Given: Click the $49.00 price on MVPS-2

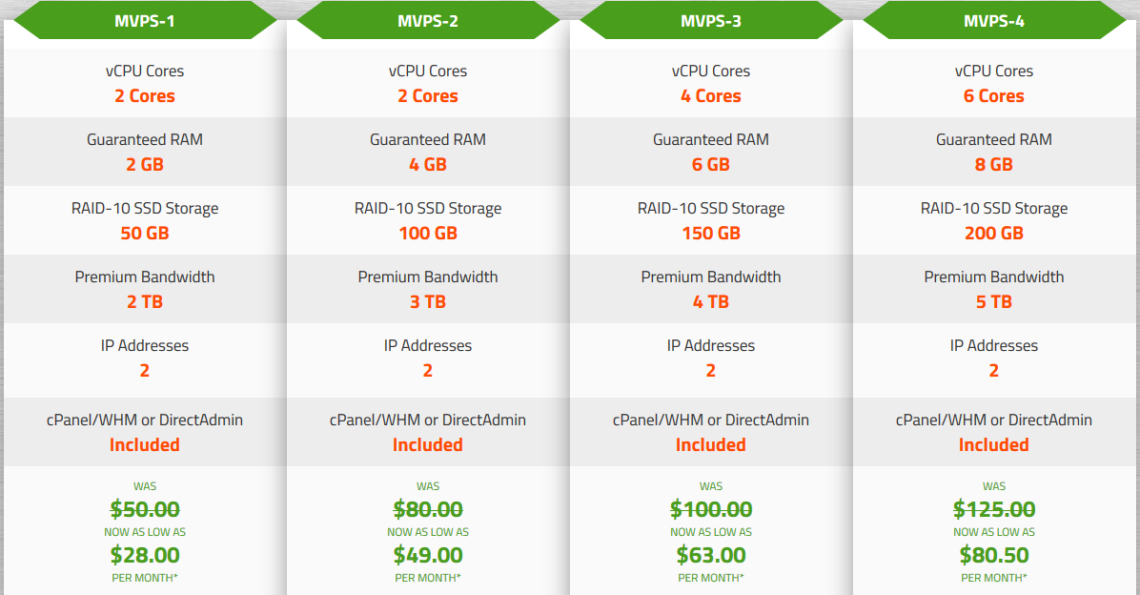Looking at the screenshot, I should [x=428, y=555].
